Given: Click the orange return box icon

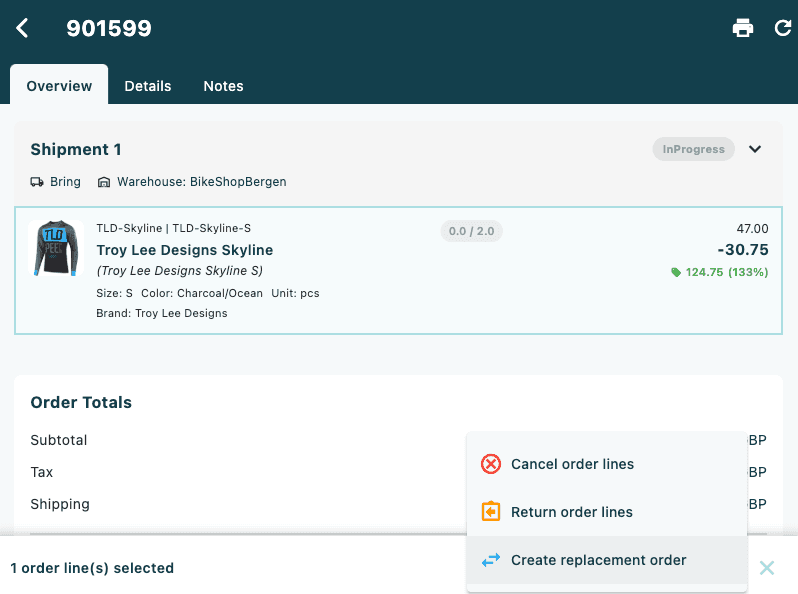Looking at the screenshot, I should 491,512.
